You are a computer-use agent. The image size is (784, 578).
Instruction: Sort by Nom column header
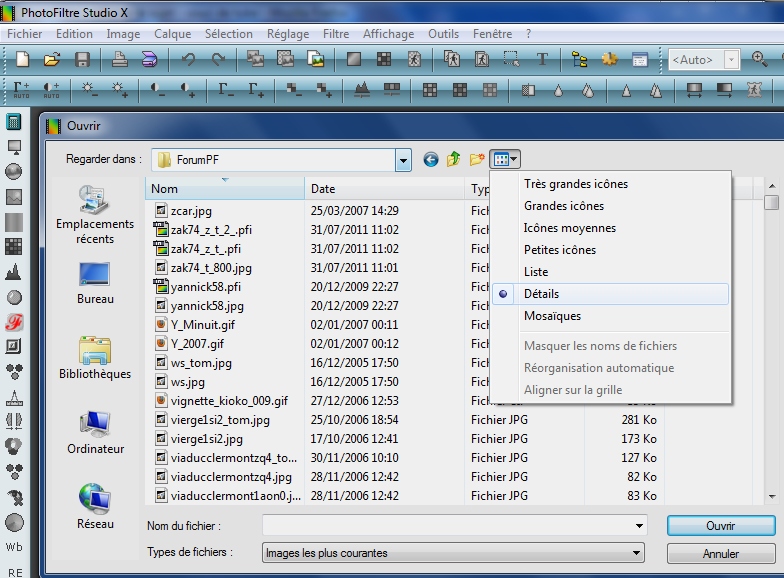[x=225, y=189]
